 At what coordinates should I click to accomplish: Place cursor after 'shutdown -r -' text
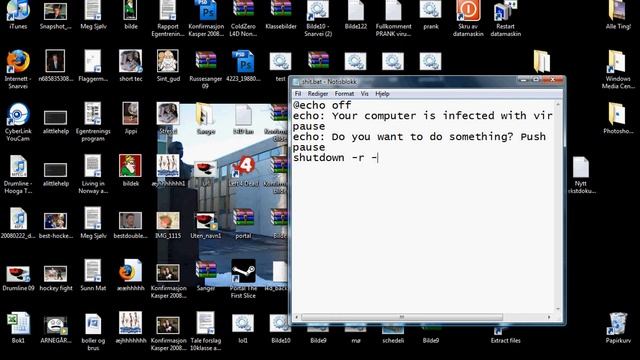[x=378, y=158]
